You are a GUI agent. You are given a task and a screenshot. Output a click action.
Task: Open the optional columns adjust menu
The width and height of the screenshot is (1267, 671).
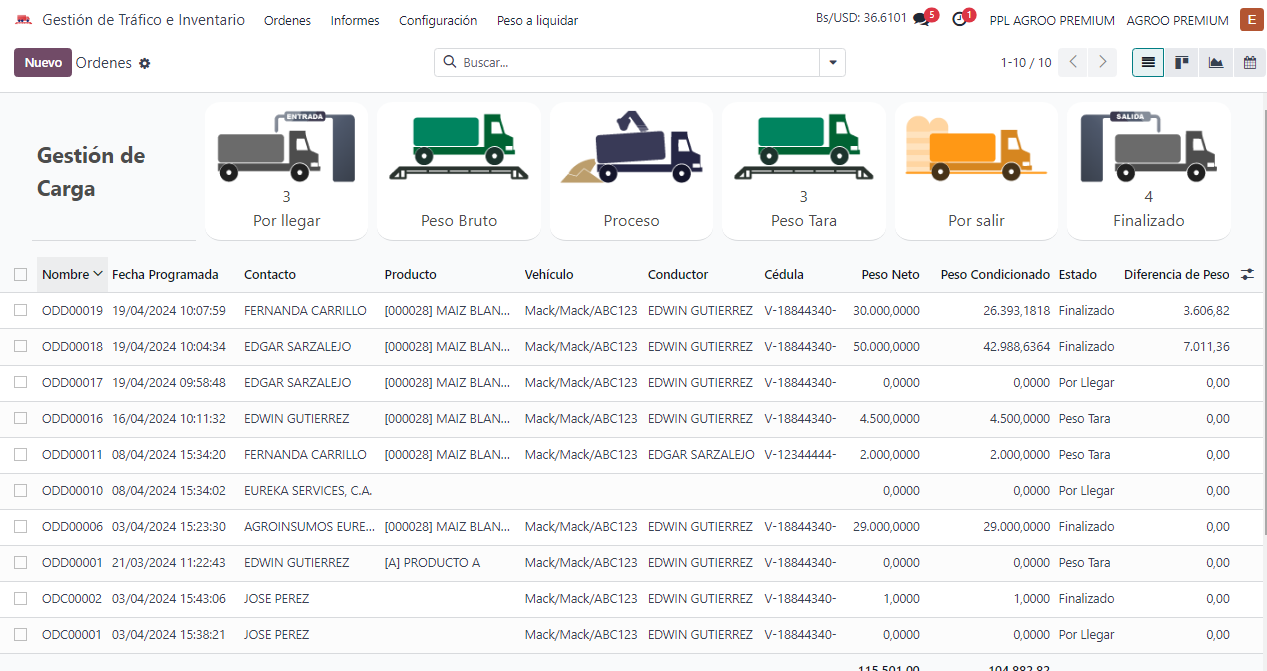click(x=1247, y=274)
